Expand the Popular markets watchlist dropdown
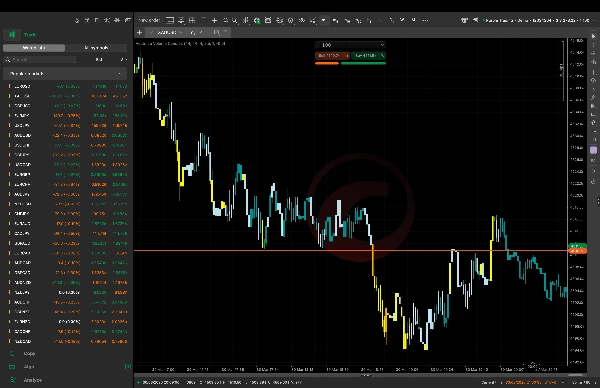Image resolution: width=600 pixels, height=388 pixels. pos(65,73)
